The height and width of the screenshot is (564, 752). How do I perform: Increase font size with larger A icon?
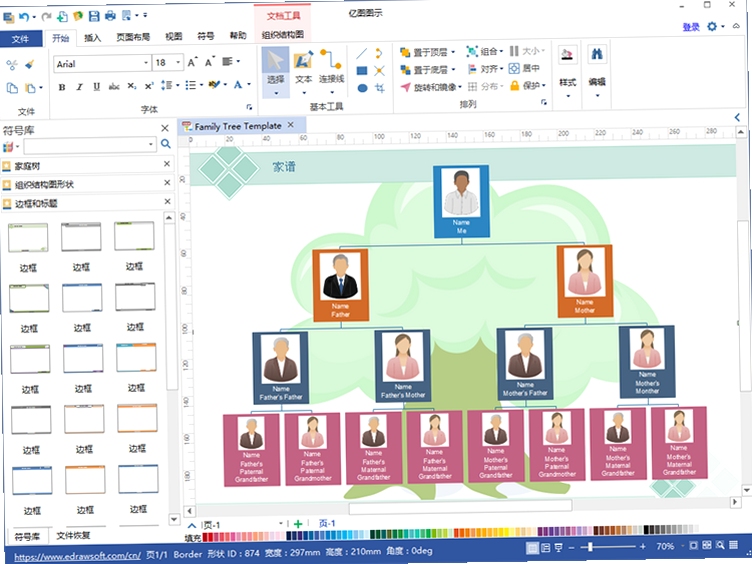[192, 62]
